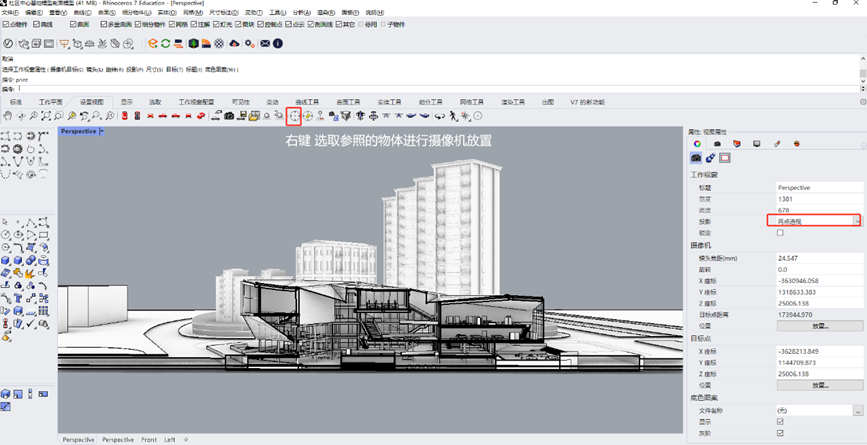Switch to the 显示 toolbar tab

(127, 102)
